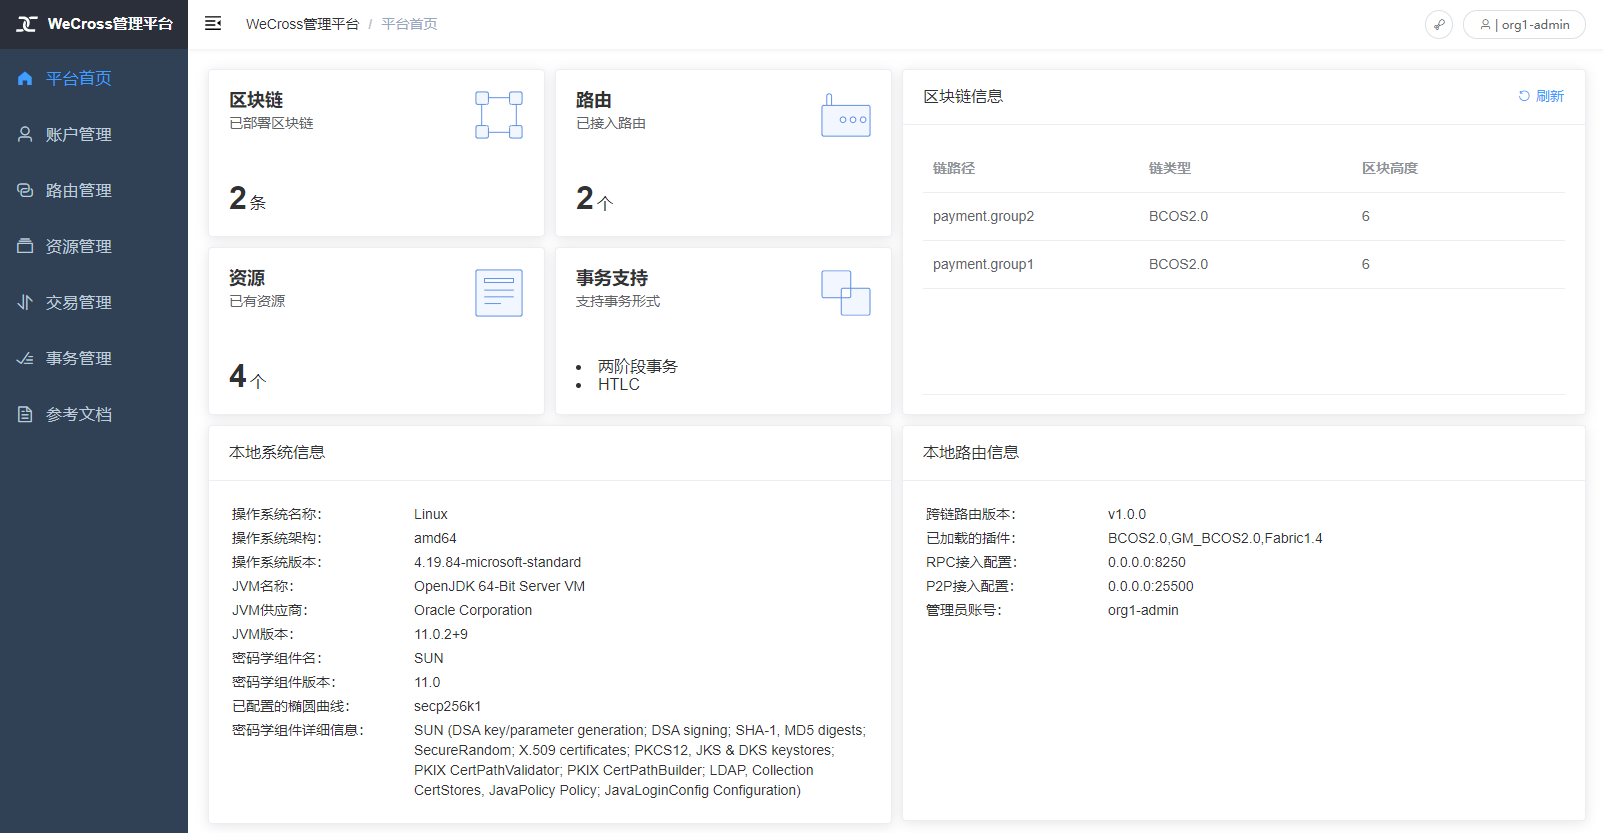Click the 链类型 column header

1170,168
